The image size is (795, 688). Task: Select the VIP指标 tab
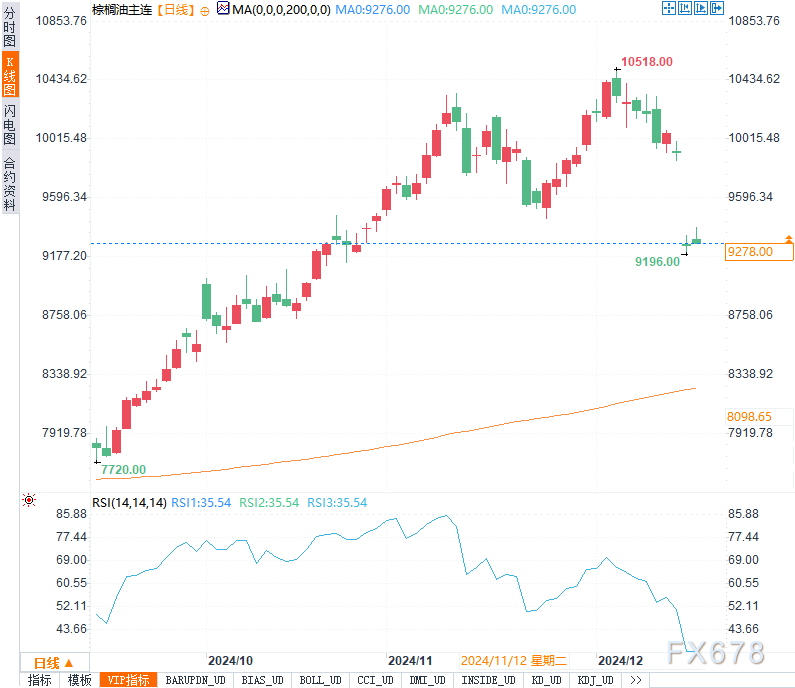129,680
